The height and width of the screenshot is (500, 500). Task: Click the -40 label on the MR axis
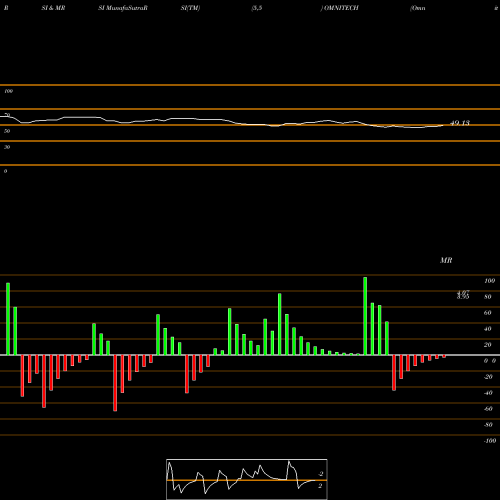coord(488,393)
